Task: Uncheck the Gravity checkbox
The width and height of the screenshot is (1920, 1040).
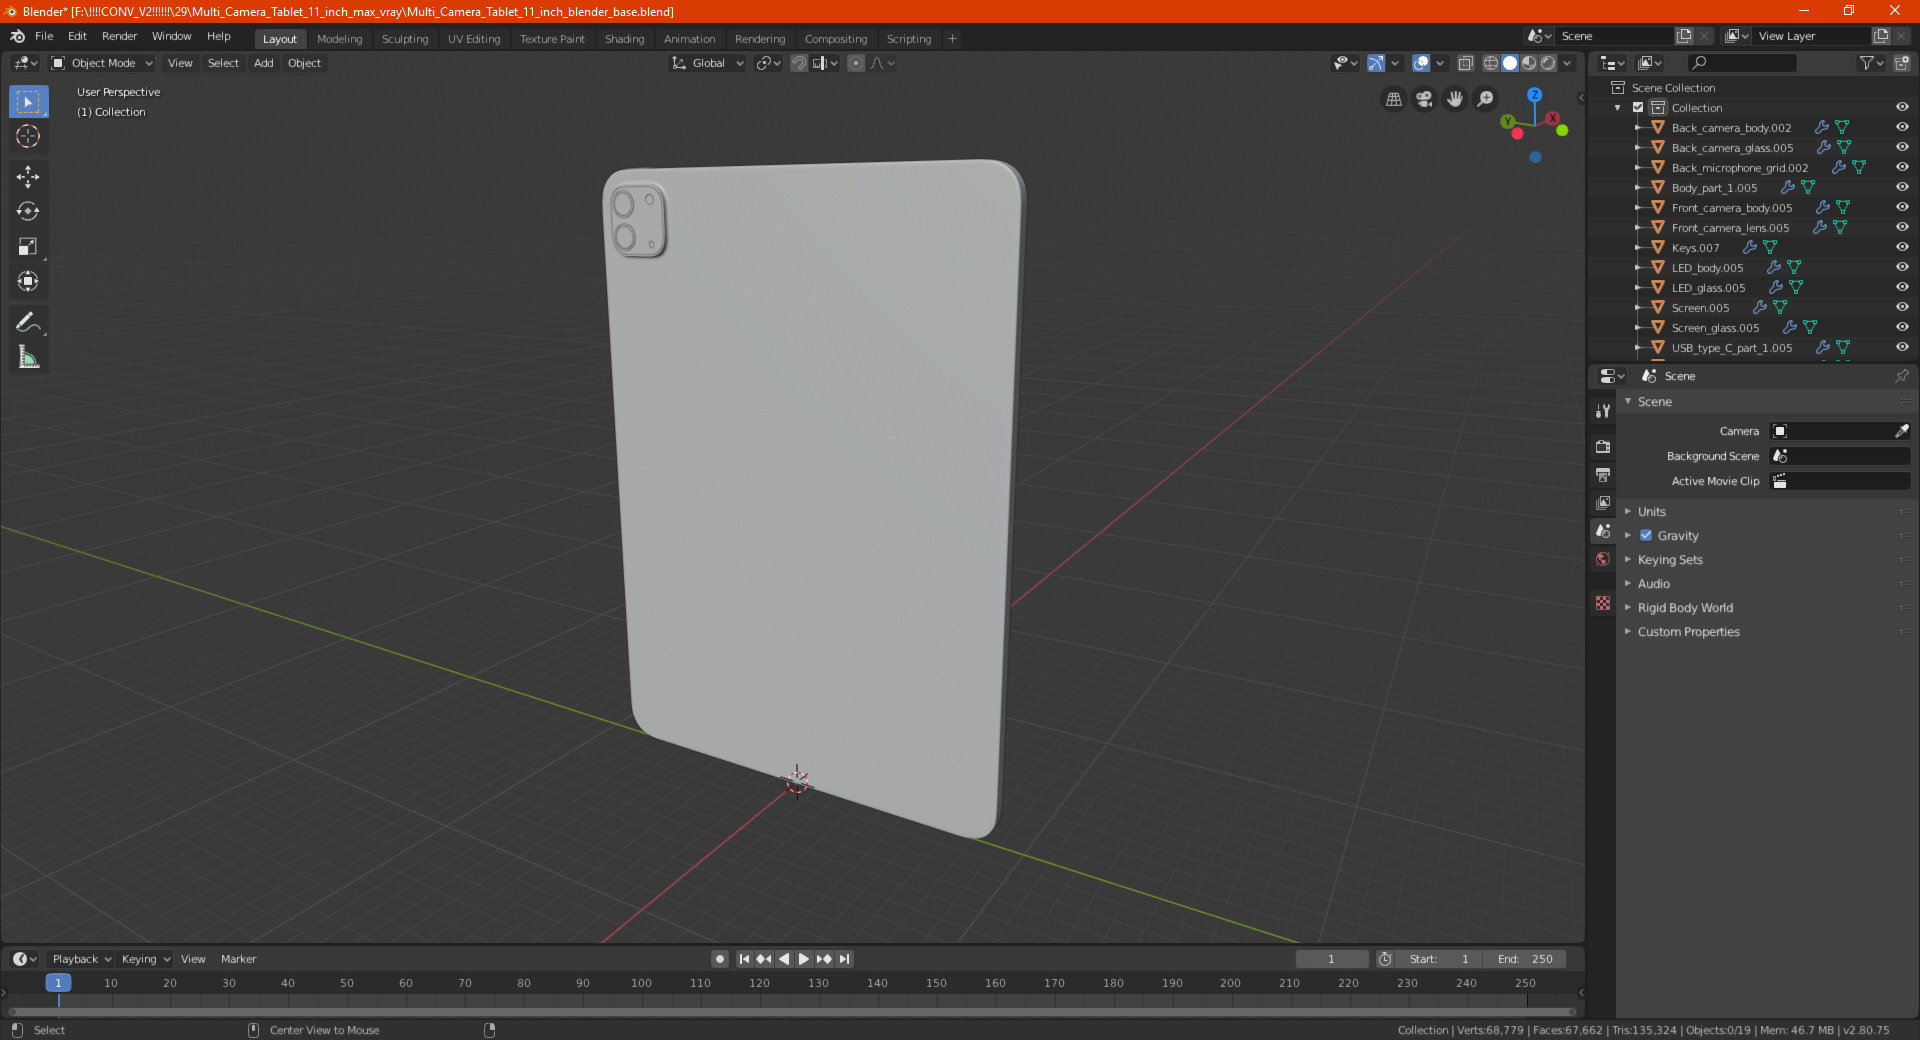Action: 1646,536
